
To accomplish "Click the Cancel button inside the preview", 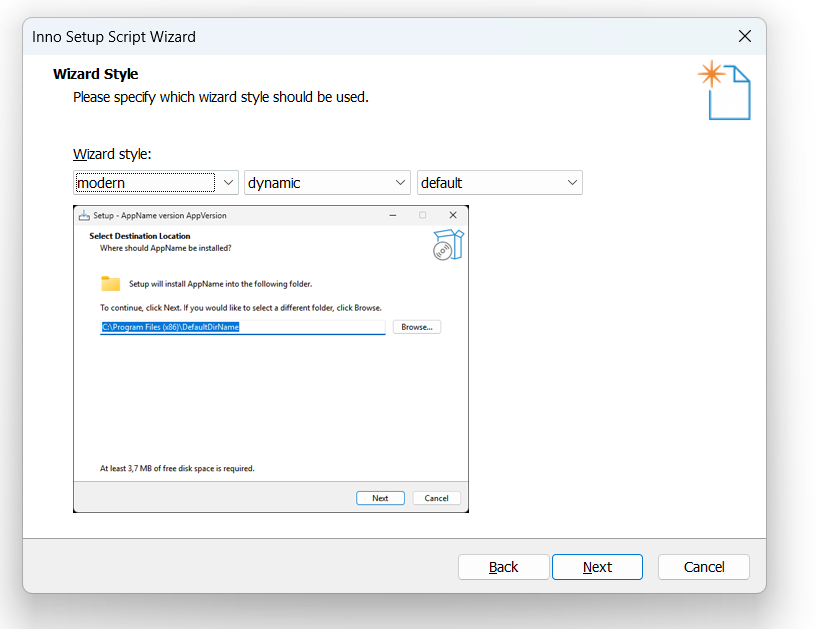I will (x=436, y=498).
